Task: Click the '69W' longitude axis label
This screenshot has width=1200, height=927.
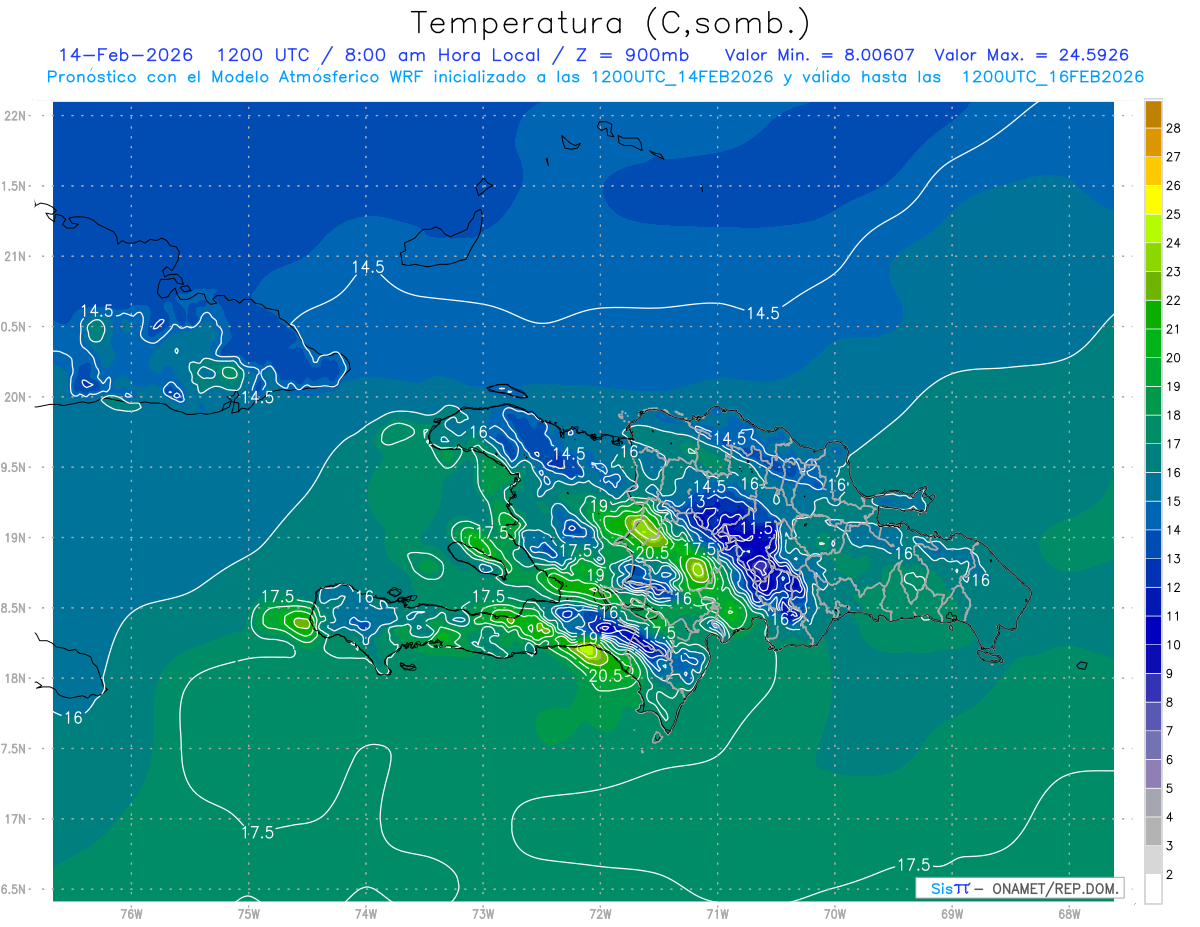Action: point(952,914)
